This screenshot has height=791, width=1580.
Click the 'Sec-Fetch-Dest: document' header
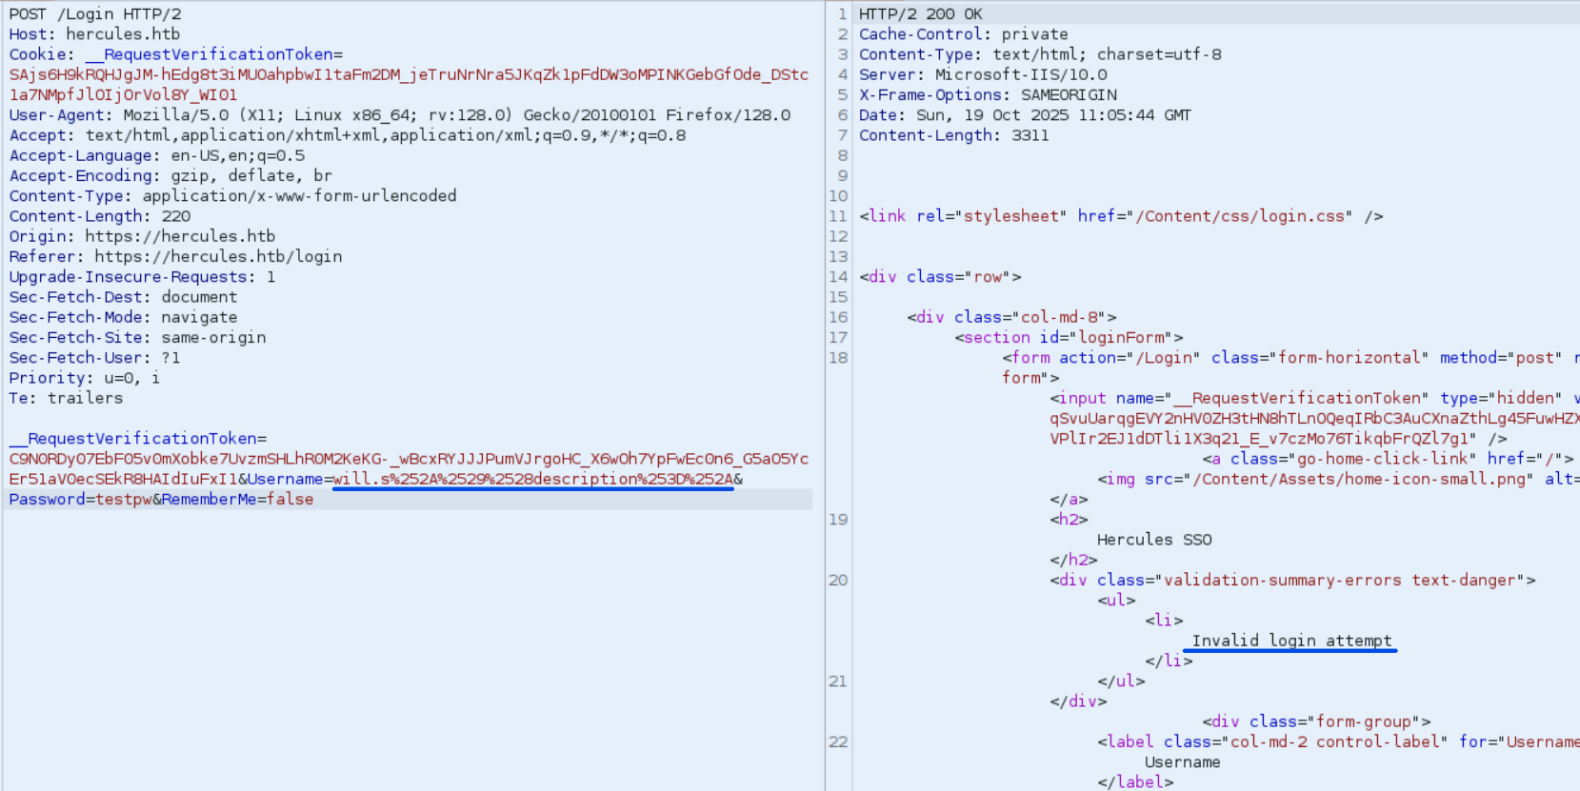coord(123,297)
